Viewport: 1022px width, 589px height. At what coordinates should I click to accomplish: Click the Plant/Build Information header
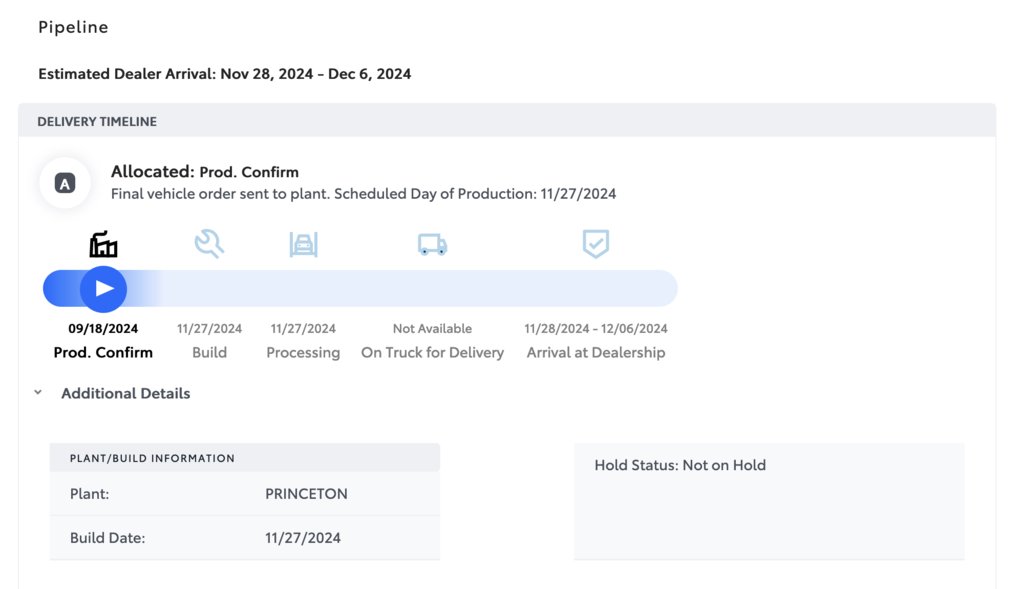point(152,458)
